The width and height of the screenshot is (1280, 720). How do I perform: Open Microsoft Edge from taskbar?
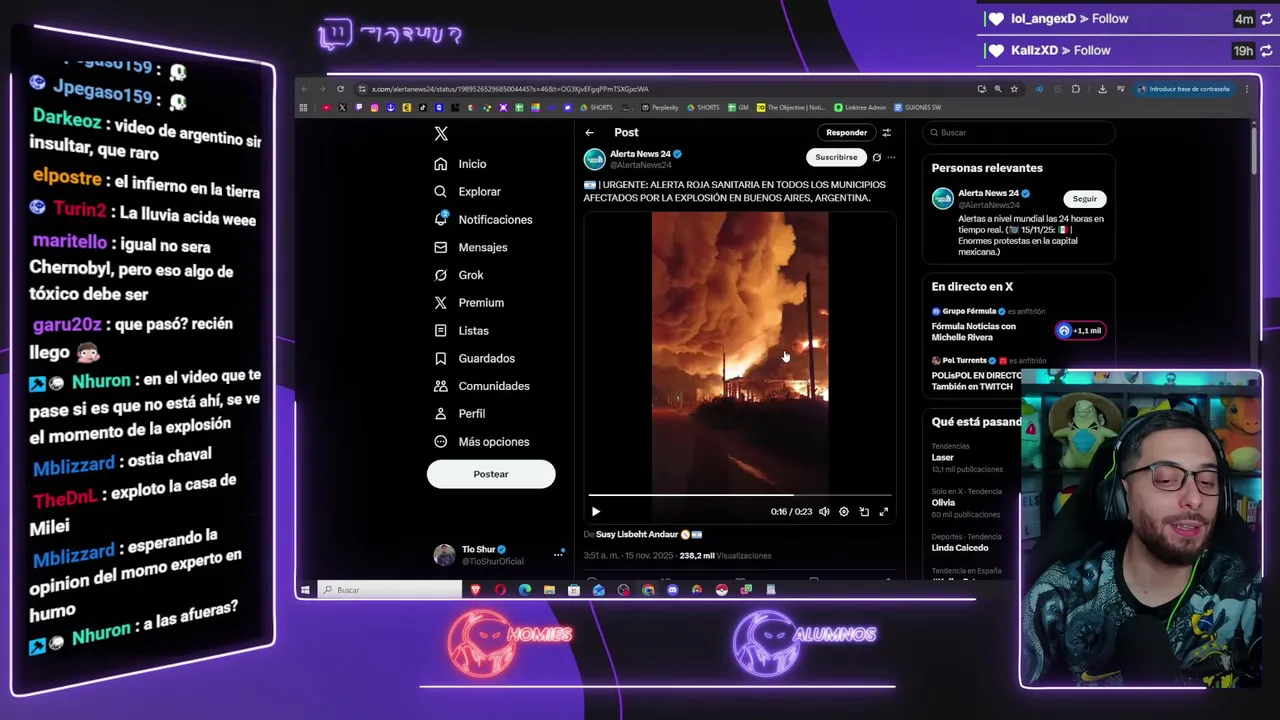(x=525, y=590)
